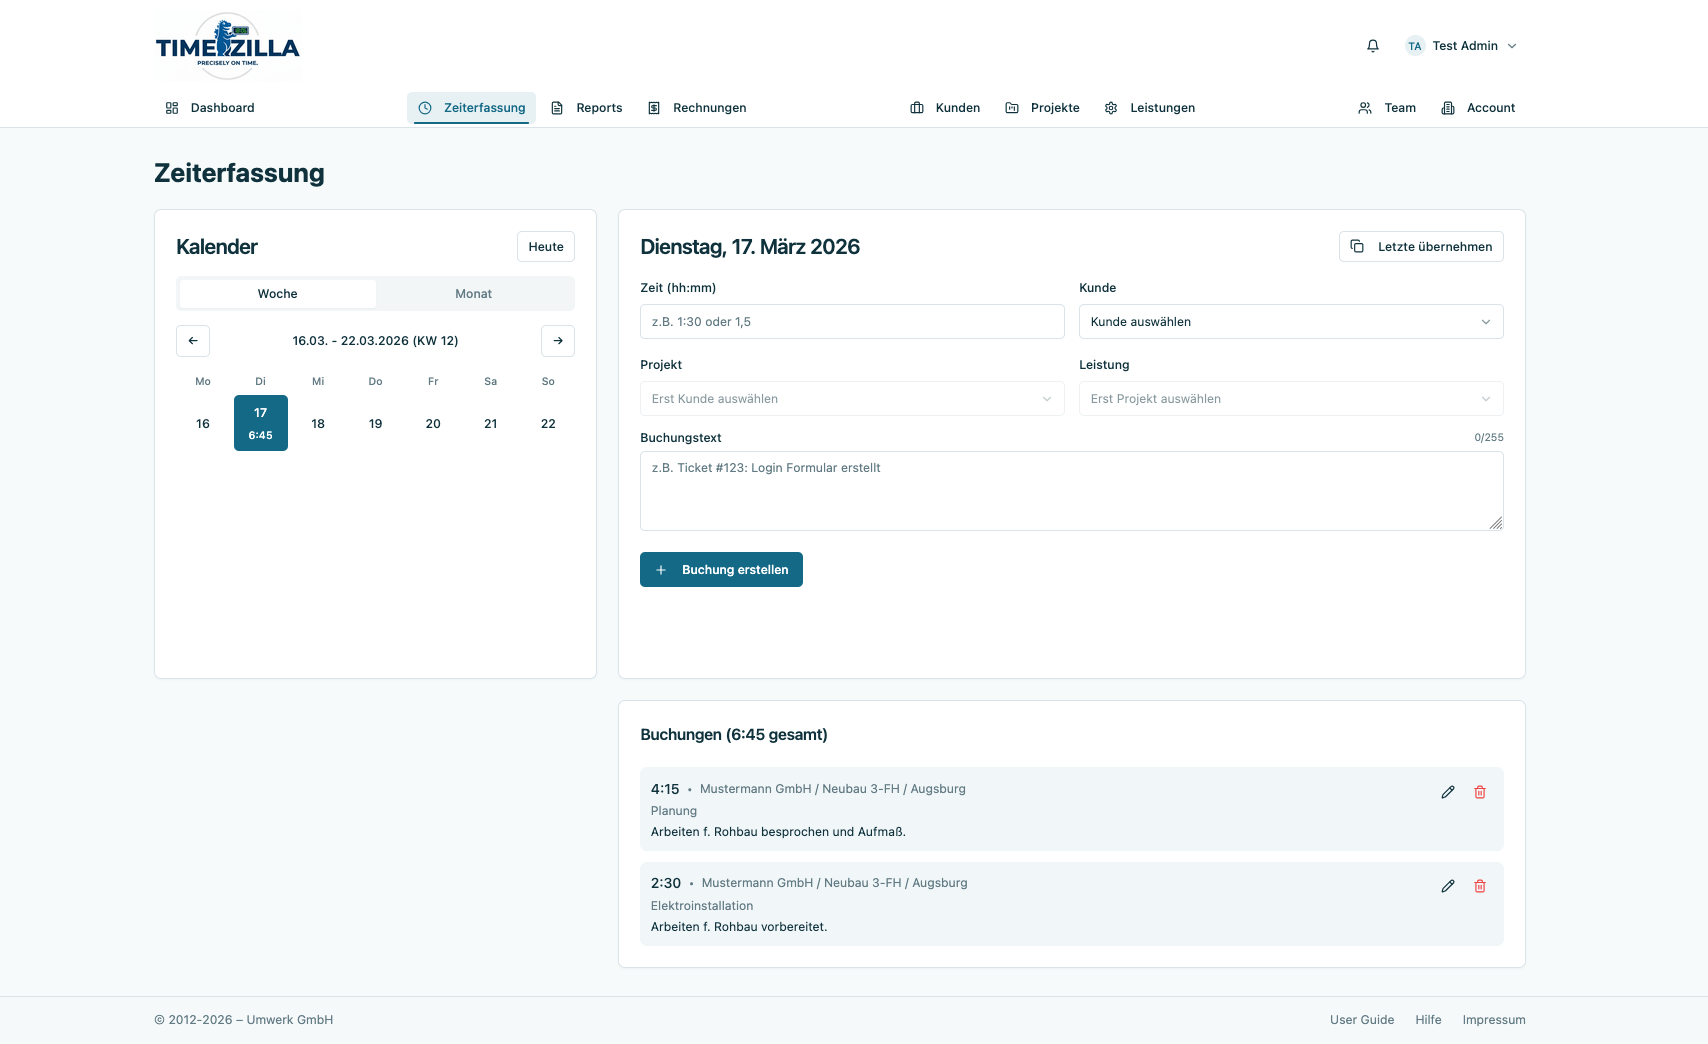1708x1044 pixels.
Task: Edit the 4:15 Planung booking
Action: pyautogui.click(x=1448, y=792)
